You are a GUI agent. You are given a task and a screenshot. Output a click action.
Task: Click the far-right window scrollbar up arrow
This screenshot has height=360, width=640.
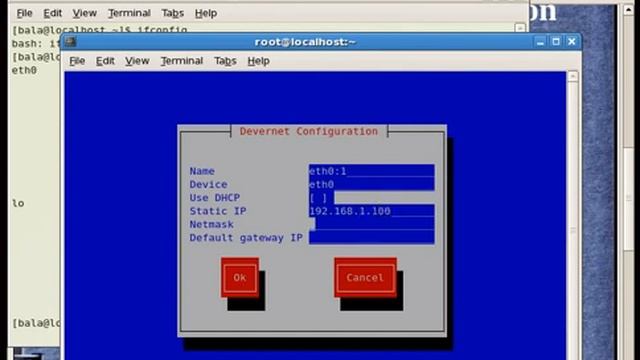click(629, 9)
